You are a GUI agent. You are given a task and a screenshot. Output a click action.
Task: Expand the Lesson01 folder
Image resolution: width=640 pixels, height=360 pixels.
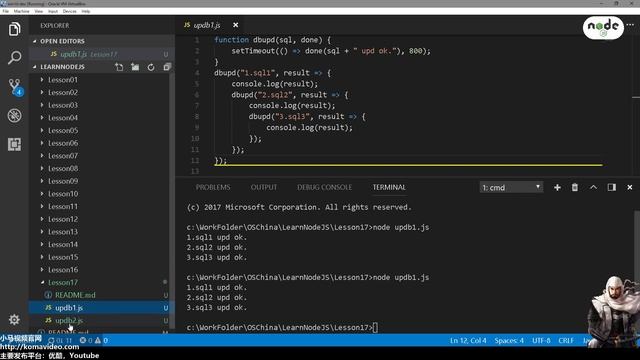[100, 80]
